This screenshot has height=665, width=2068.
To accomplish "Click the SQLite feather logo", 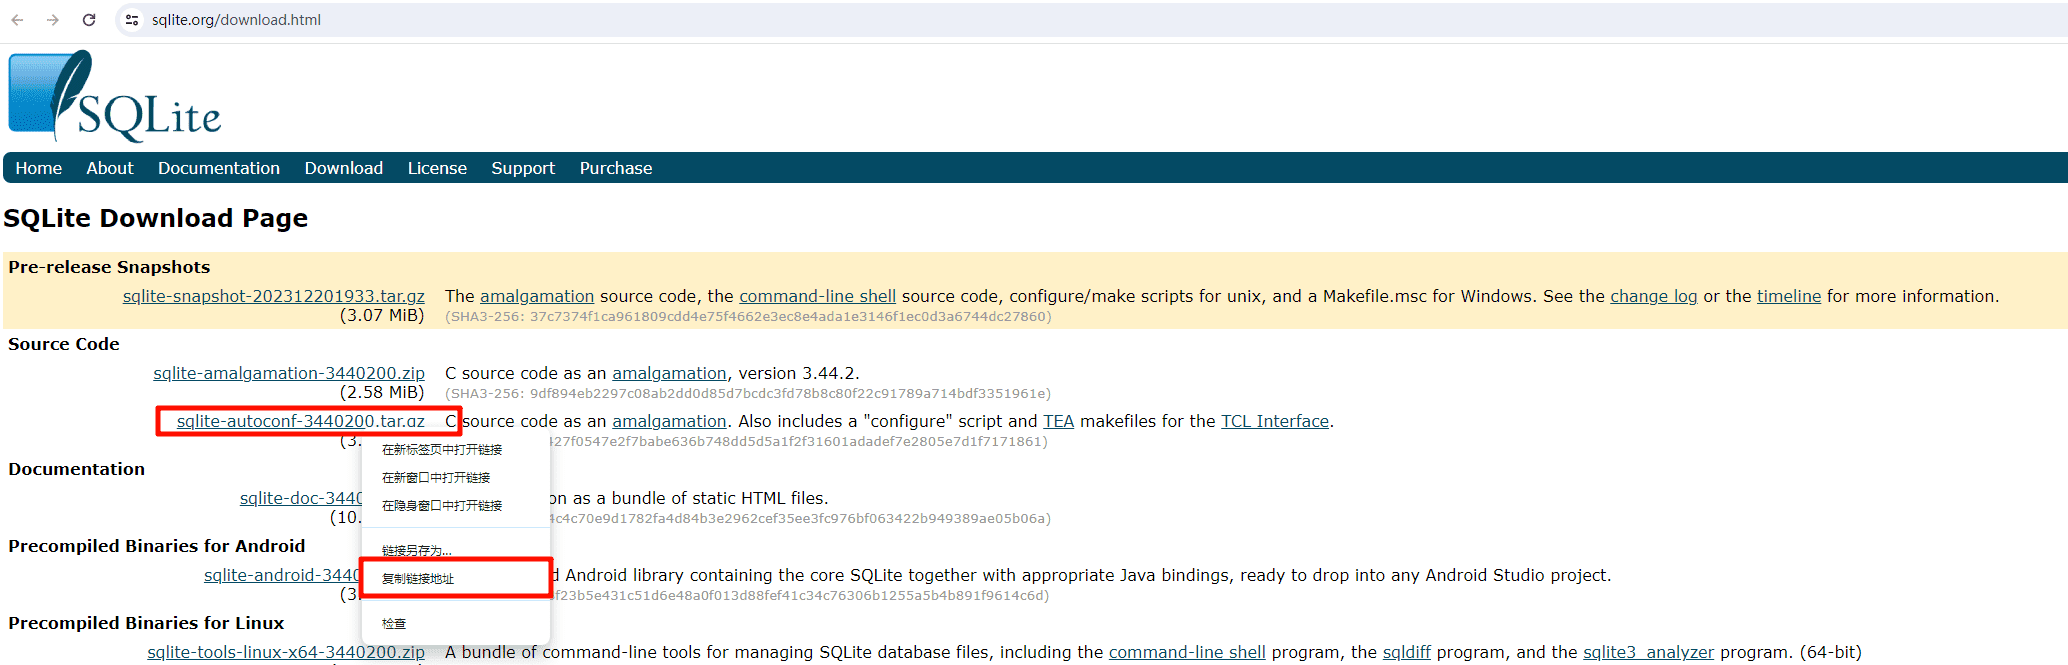I will coord(114,96).
